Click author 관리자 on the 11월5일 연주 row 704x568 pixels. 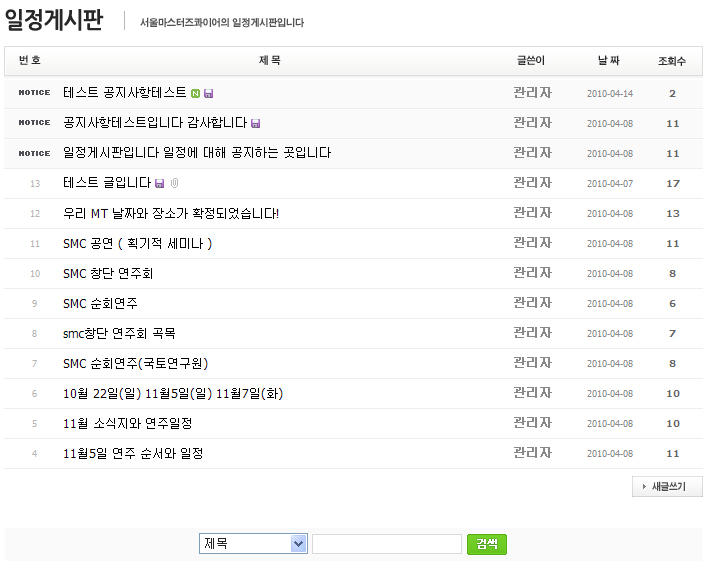coord(532,453)
